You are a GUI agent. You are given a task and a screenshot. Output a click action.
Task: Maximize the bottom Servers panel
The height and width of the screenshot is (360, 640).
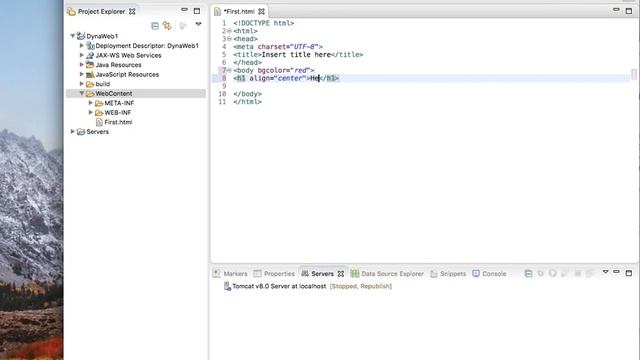[629, 273]
